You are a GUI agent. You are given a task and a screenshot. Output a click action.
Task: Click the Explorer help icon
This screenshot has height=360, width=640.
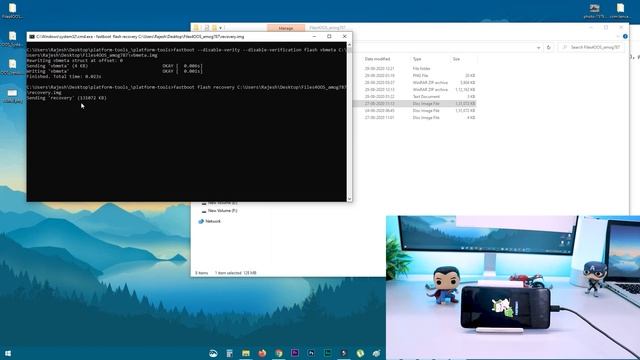[x=625, y=36]
